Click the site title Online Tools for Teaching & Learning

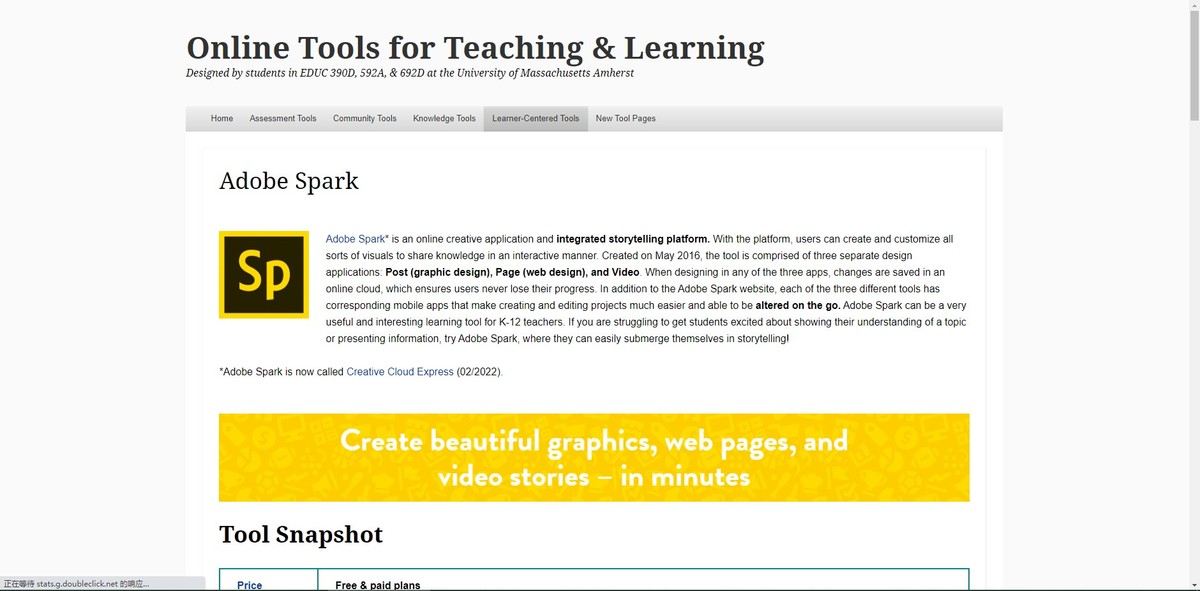(x=475, y=47)
